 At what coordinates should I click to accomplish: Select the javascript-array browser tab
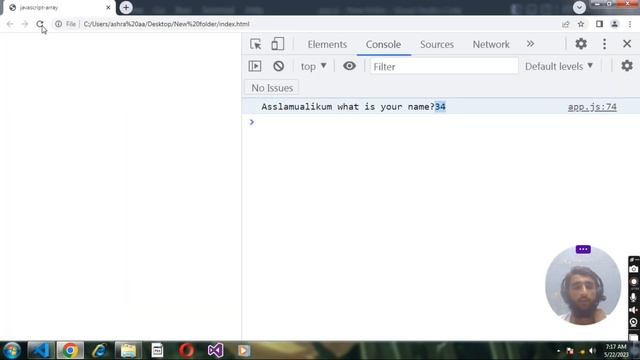coord(58,8)
